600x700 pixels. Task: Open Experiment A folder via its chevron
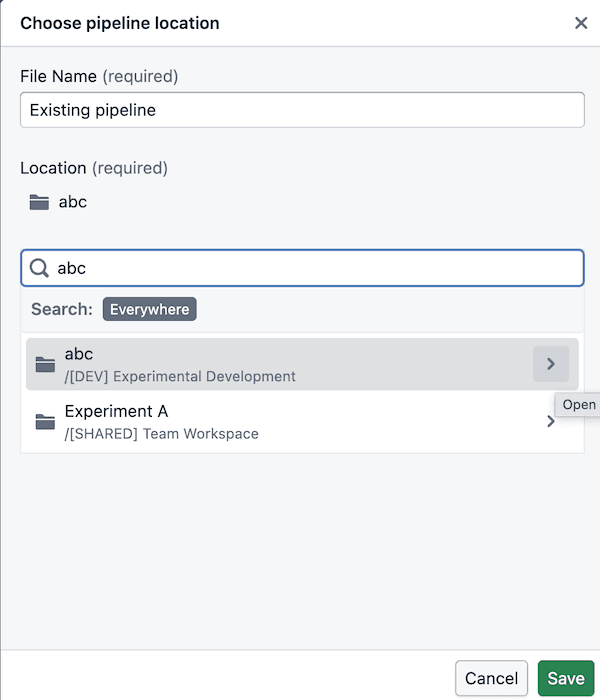pos(551,421)
